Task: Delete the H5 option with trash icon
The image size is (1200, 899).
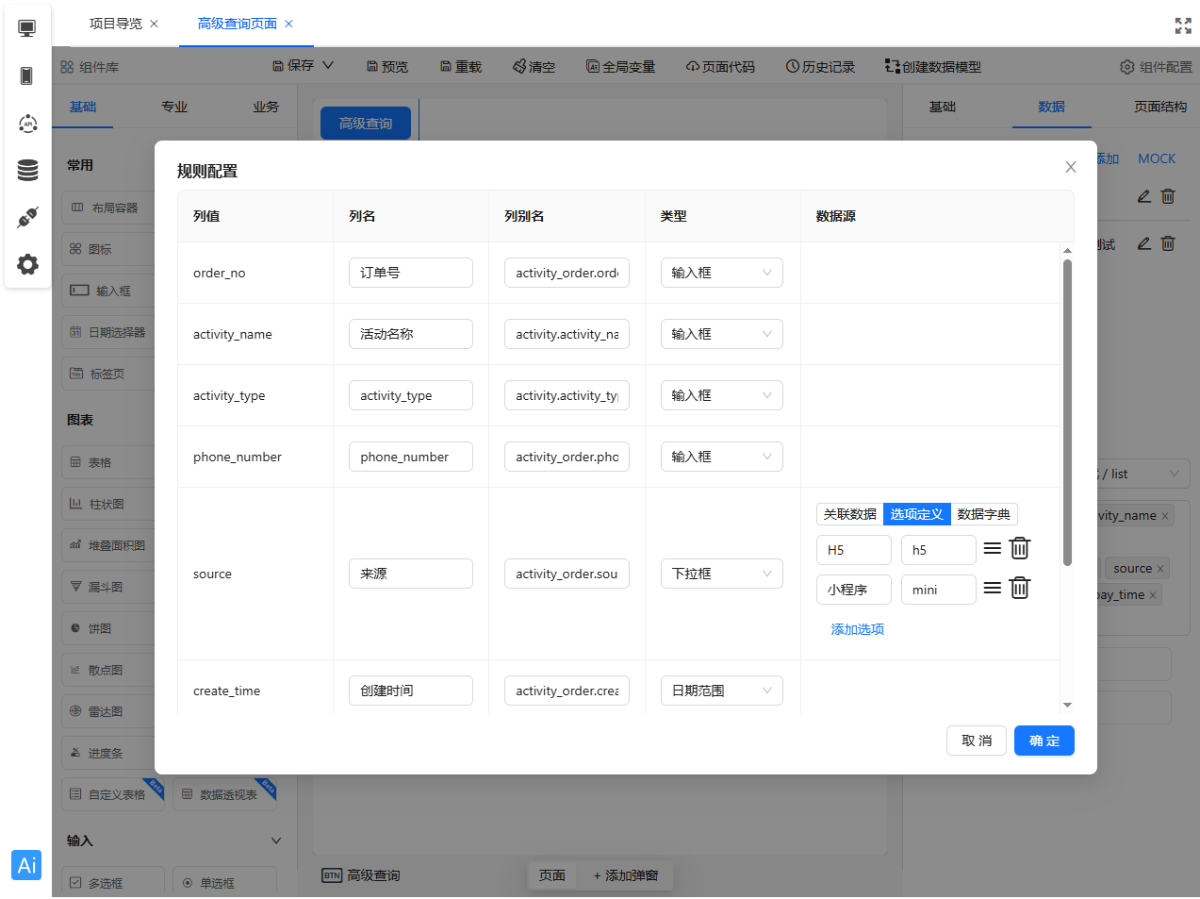Action: 1019,548
